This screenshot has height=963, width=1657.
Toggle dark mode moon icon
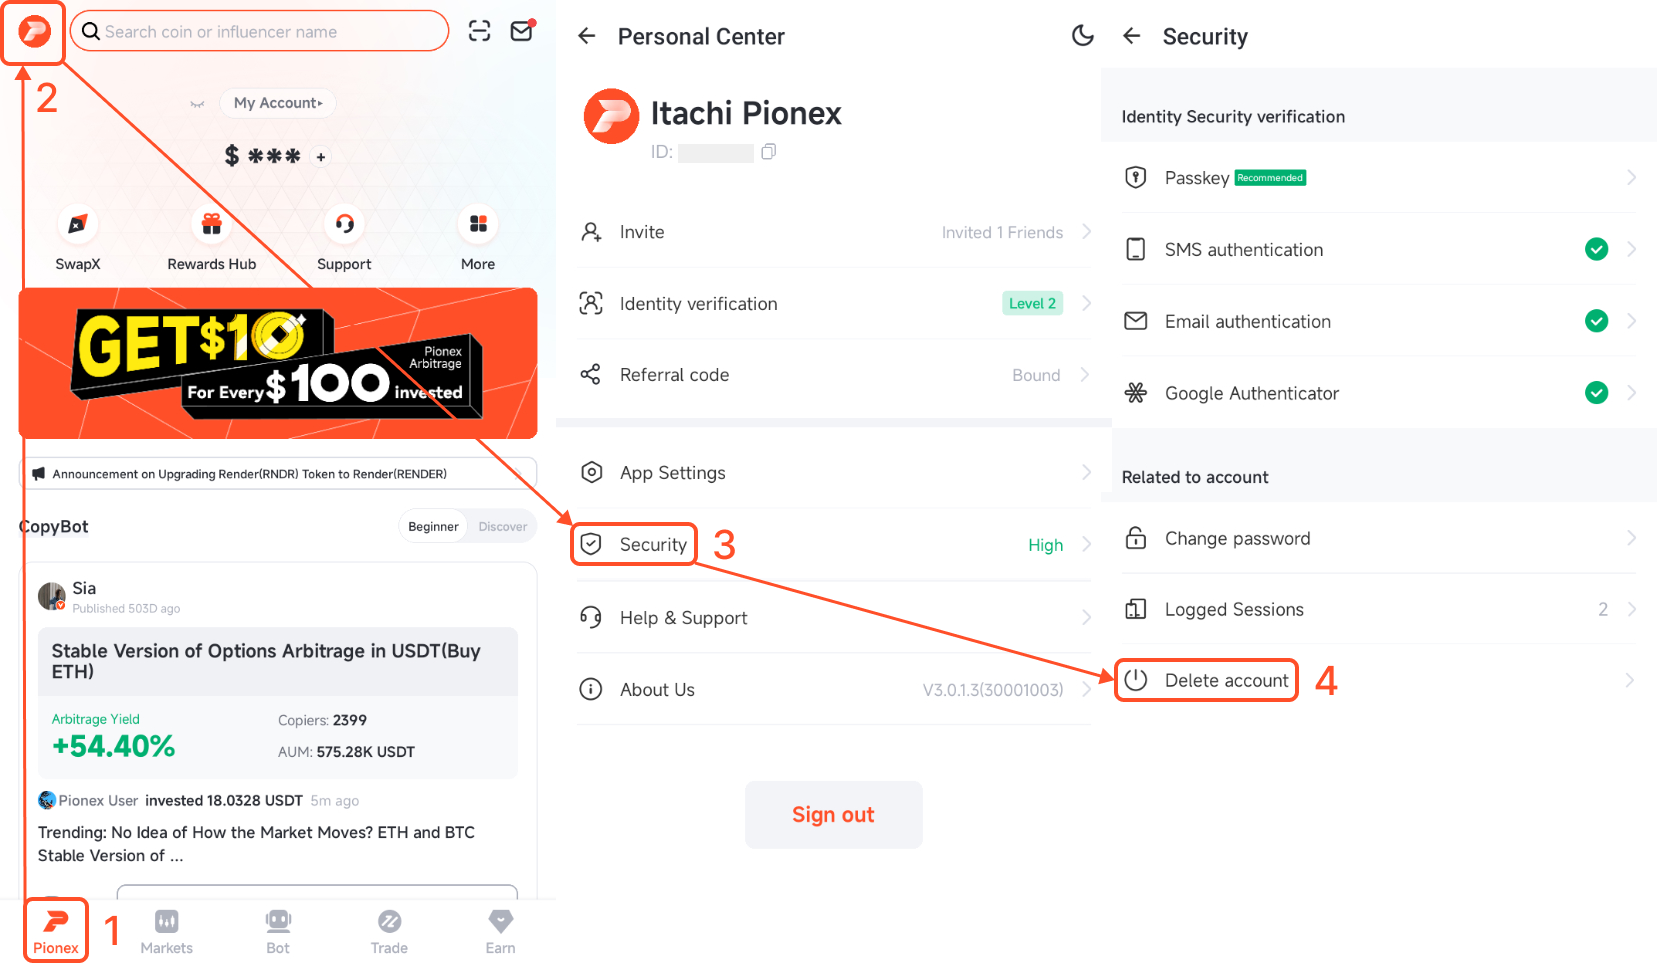point(1082,36)
